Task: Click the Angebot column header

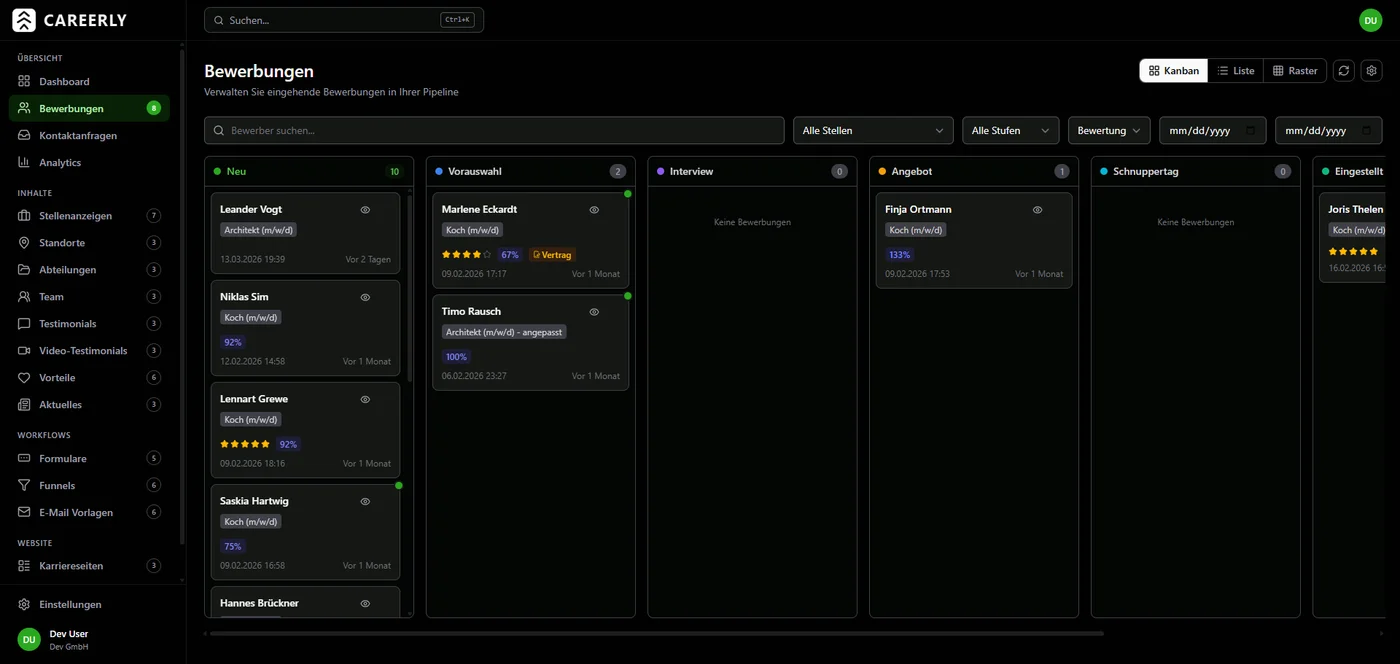Action: (x=974, y=172)
